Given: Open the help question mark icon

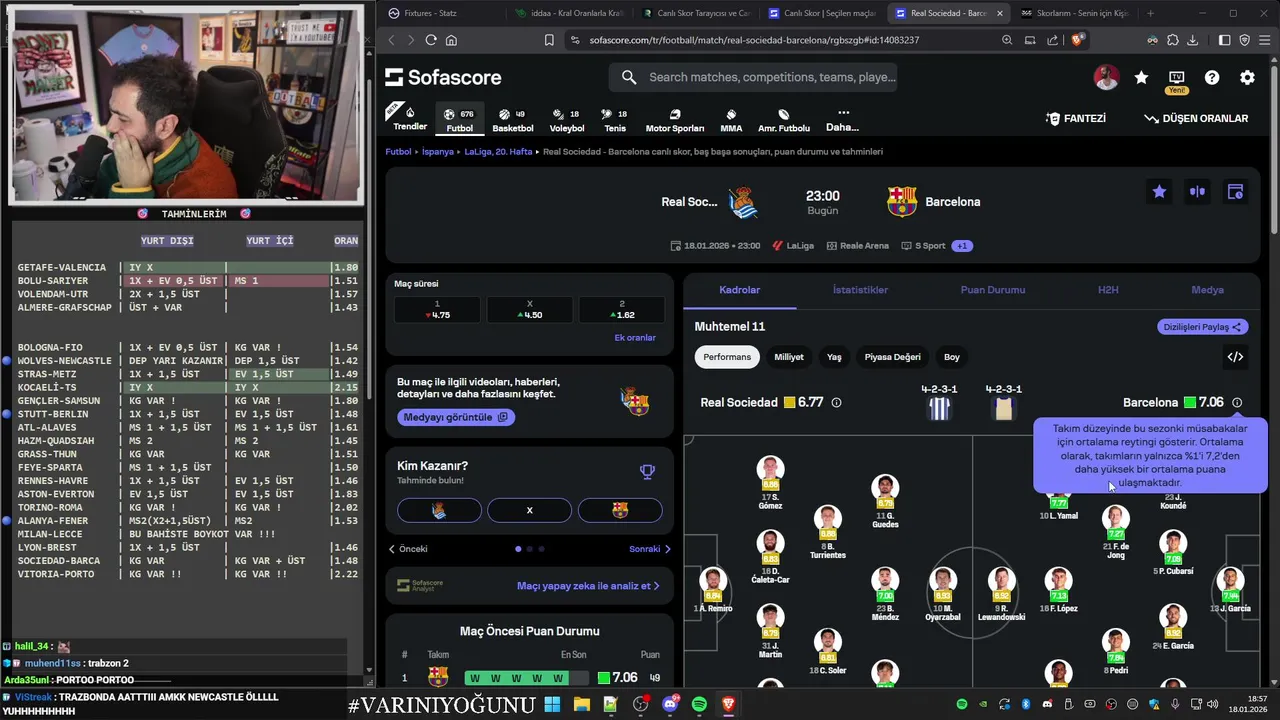Looking at the screenshot, I should pos(1212,77).
